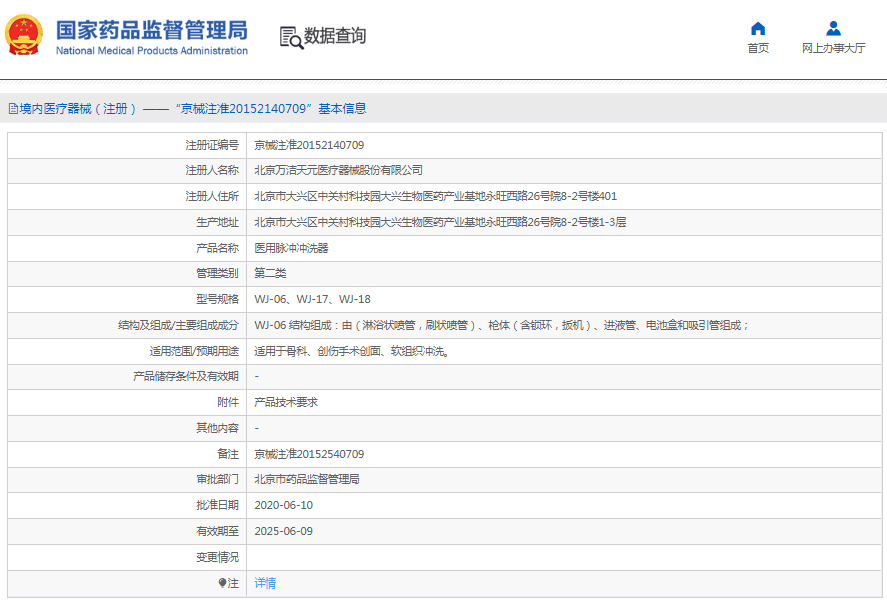Open 网上办事大厅 text link
Image resolution: width=887 pixels, height=602 pixels.
click(x=833, y=48)
